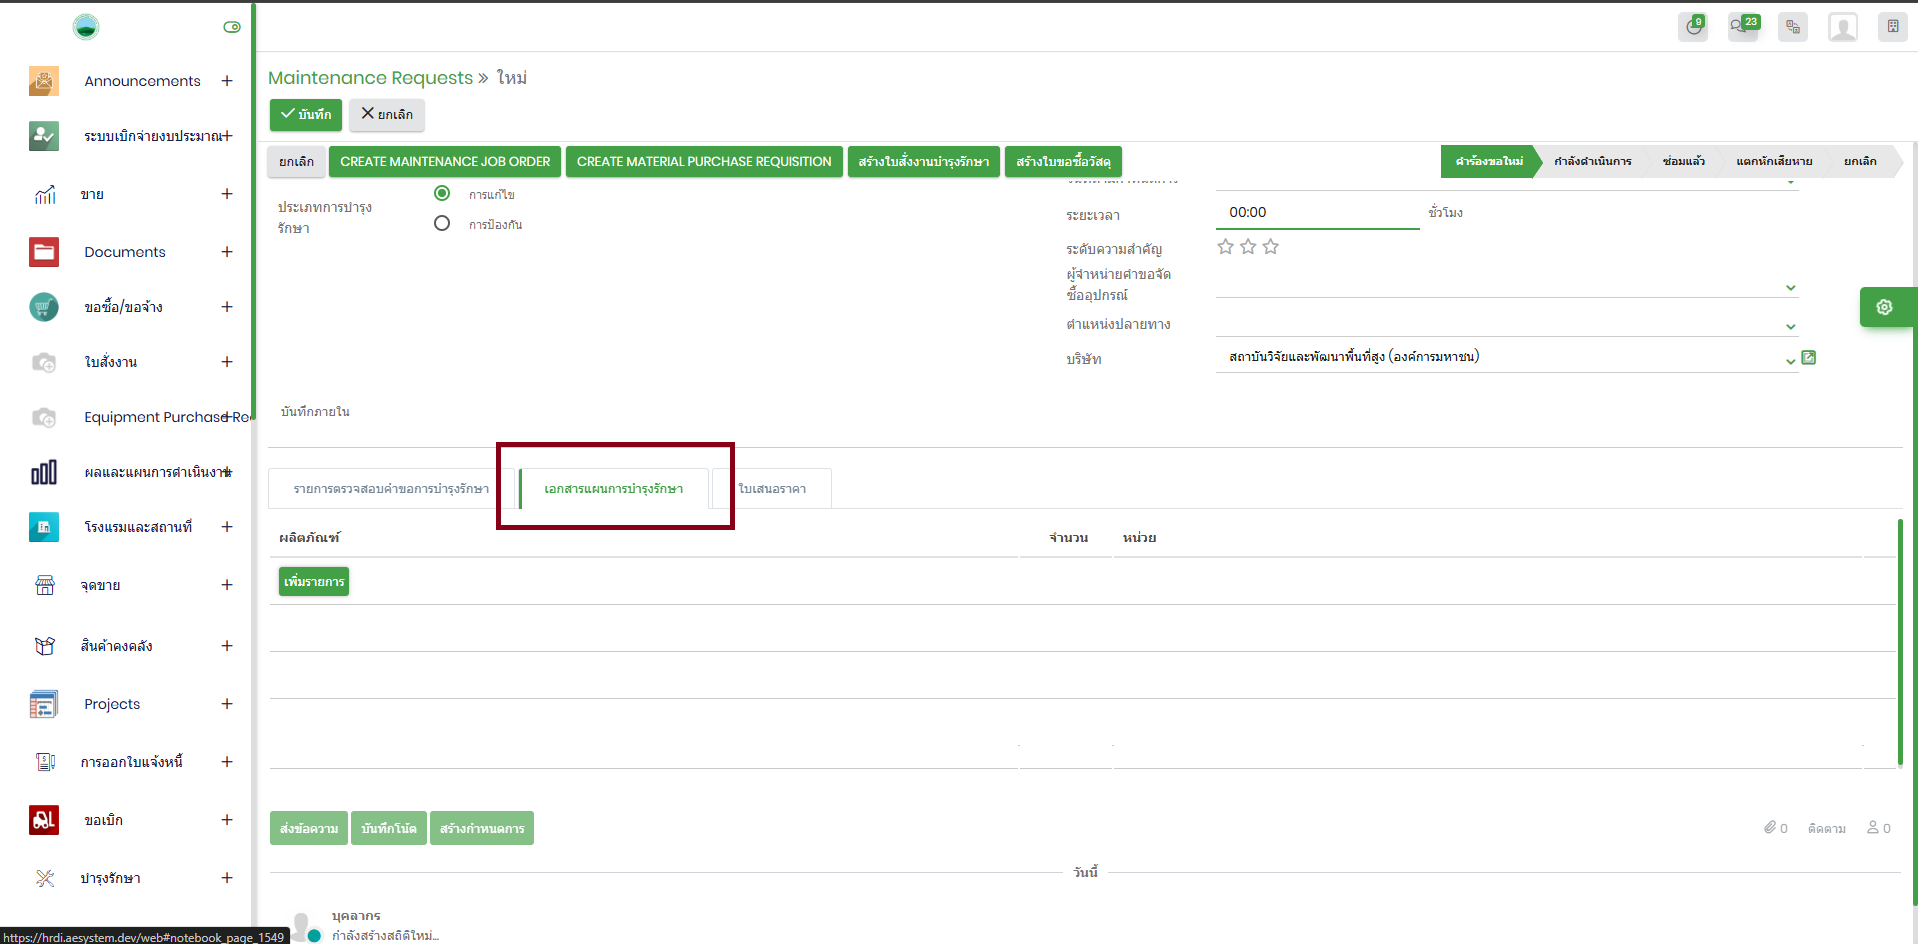
Task: Select the การป้องกัน radio button
Action: (442, 223)
